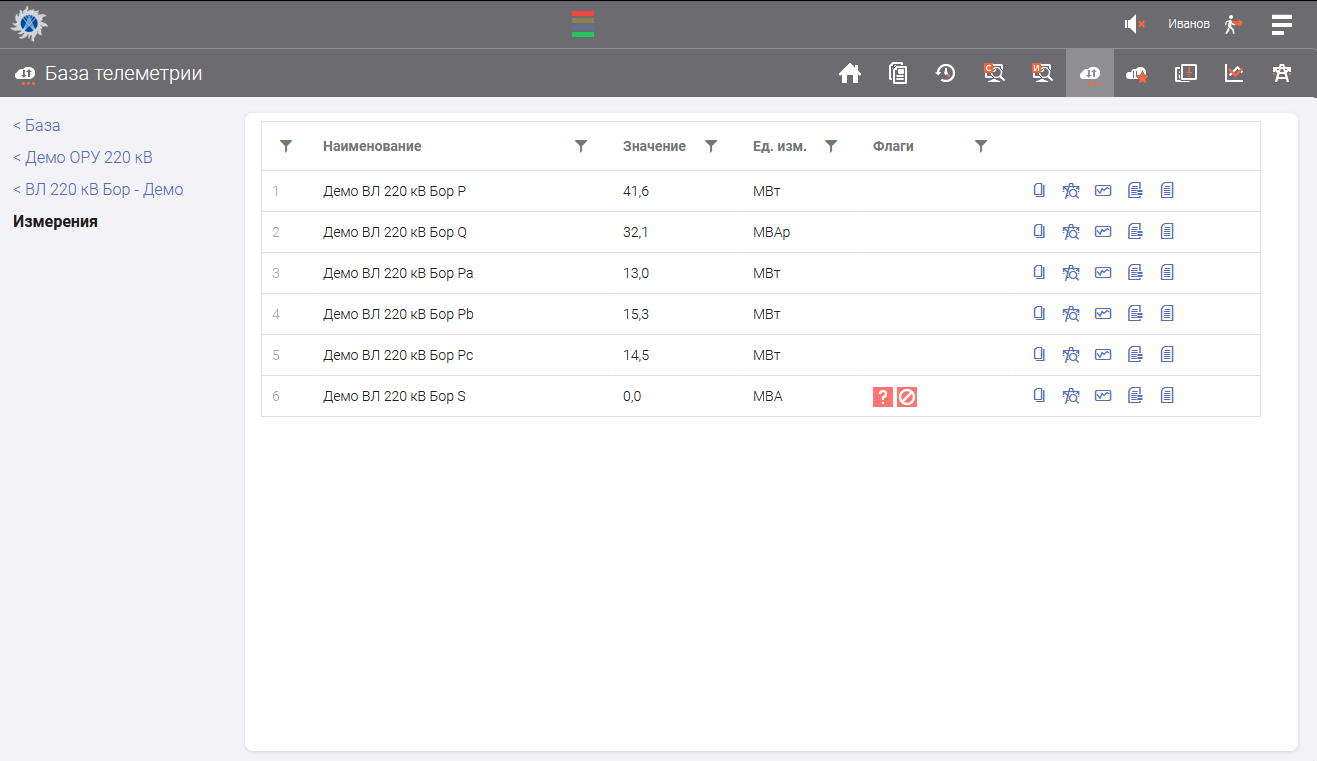The image size is (1317, 761).
Task: Click the red question flag on Бор S
Action: 882,397
